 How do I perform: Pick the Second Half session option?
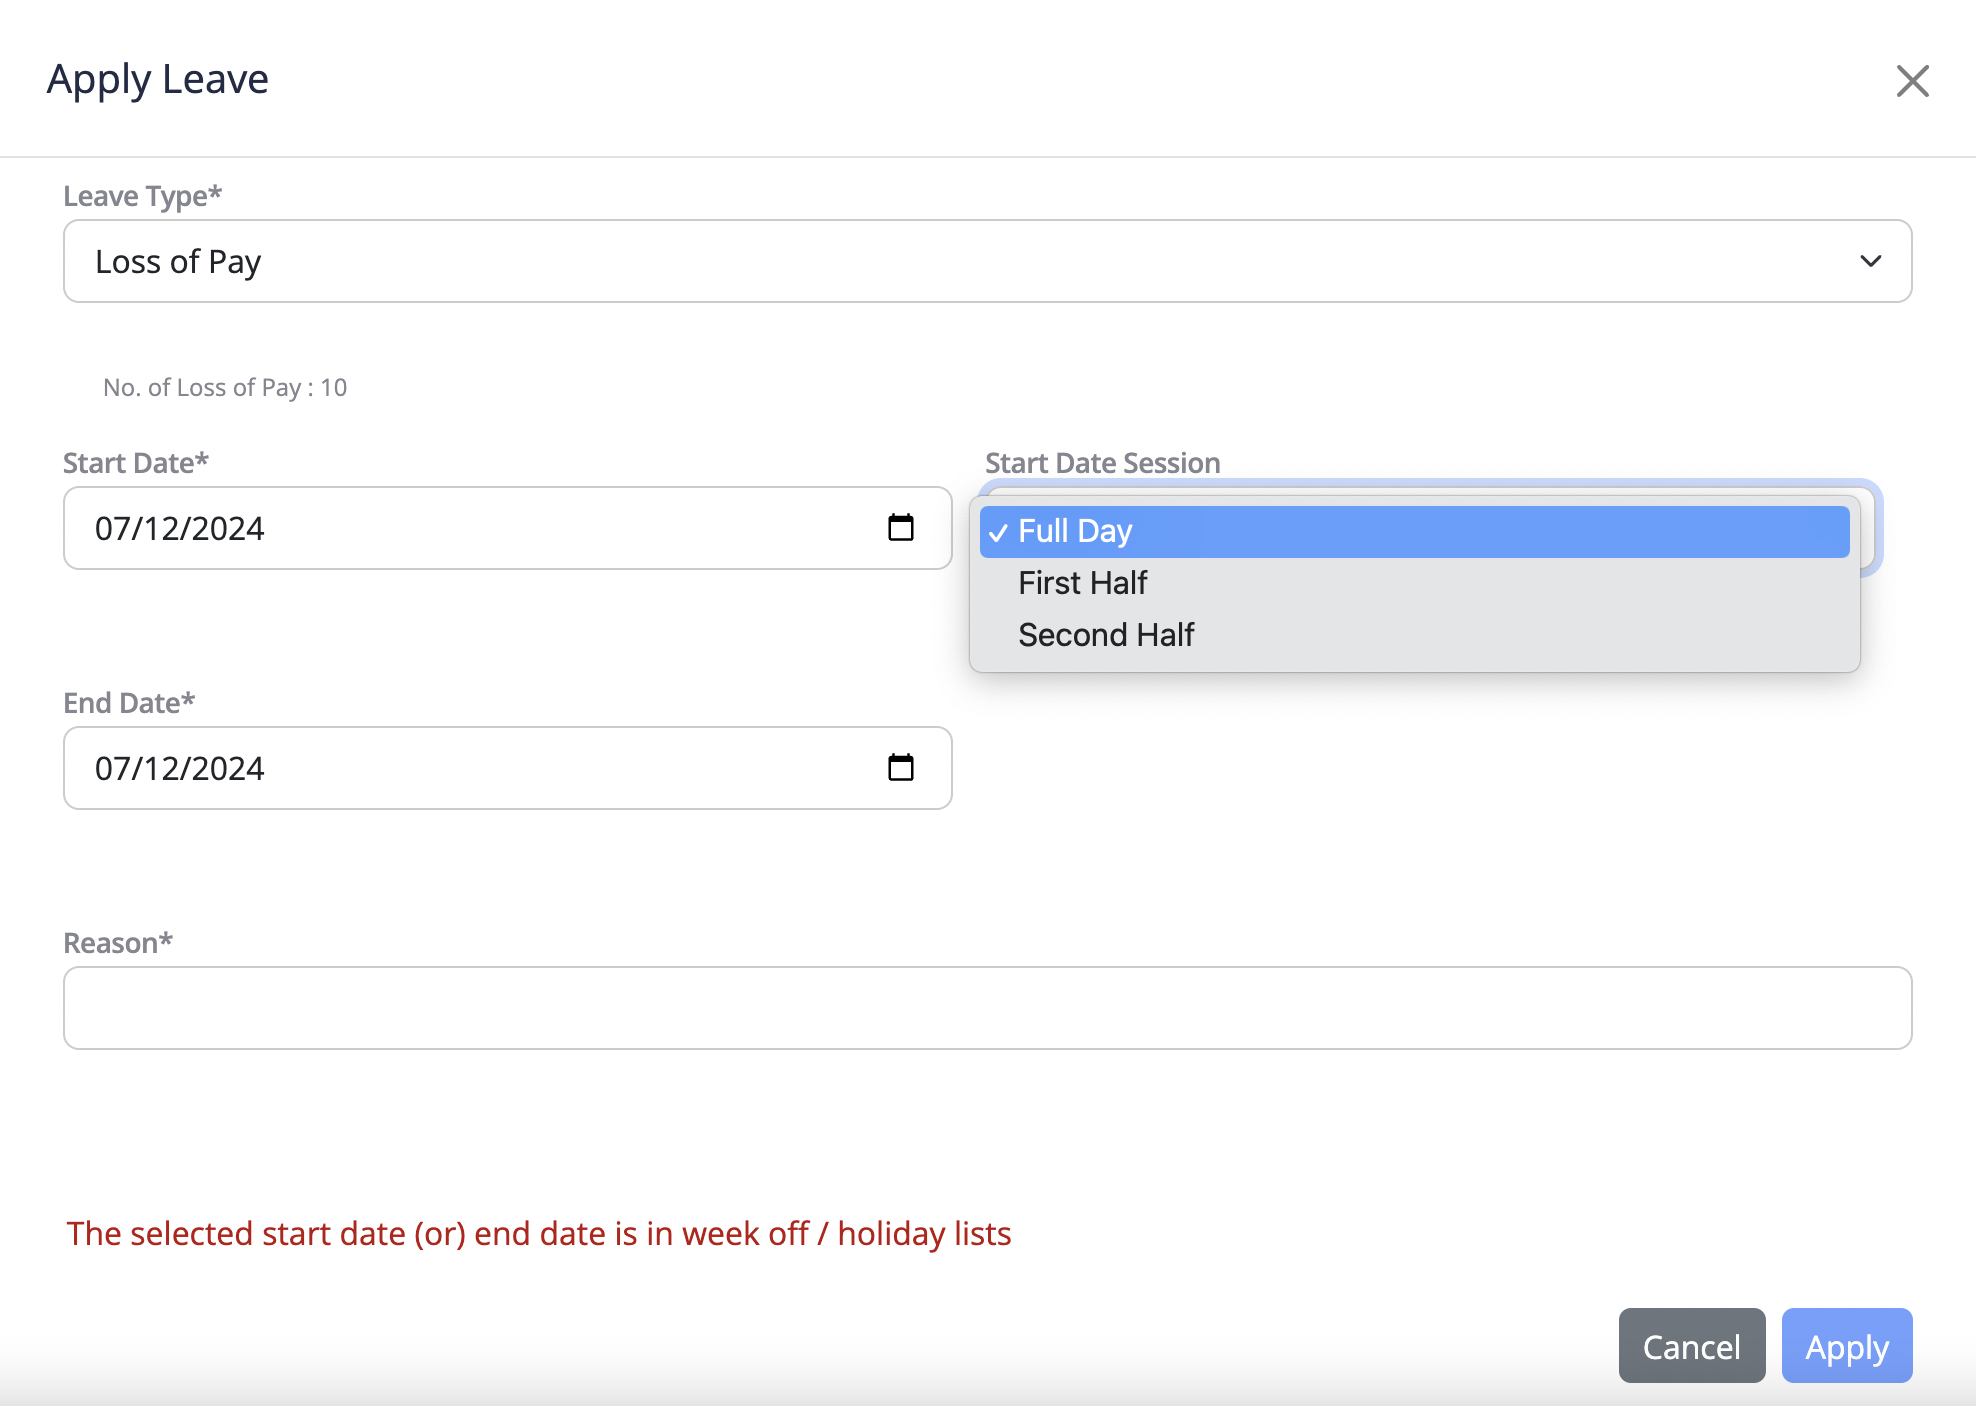pos(1105,635)
